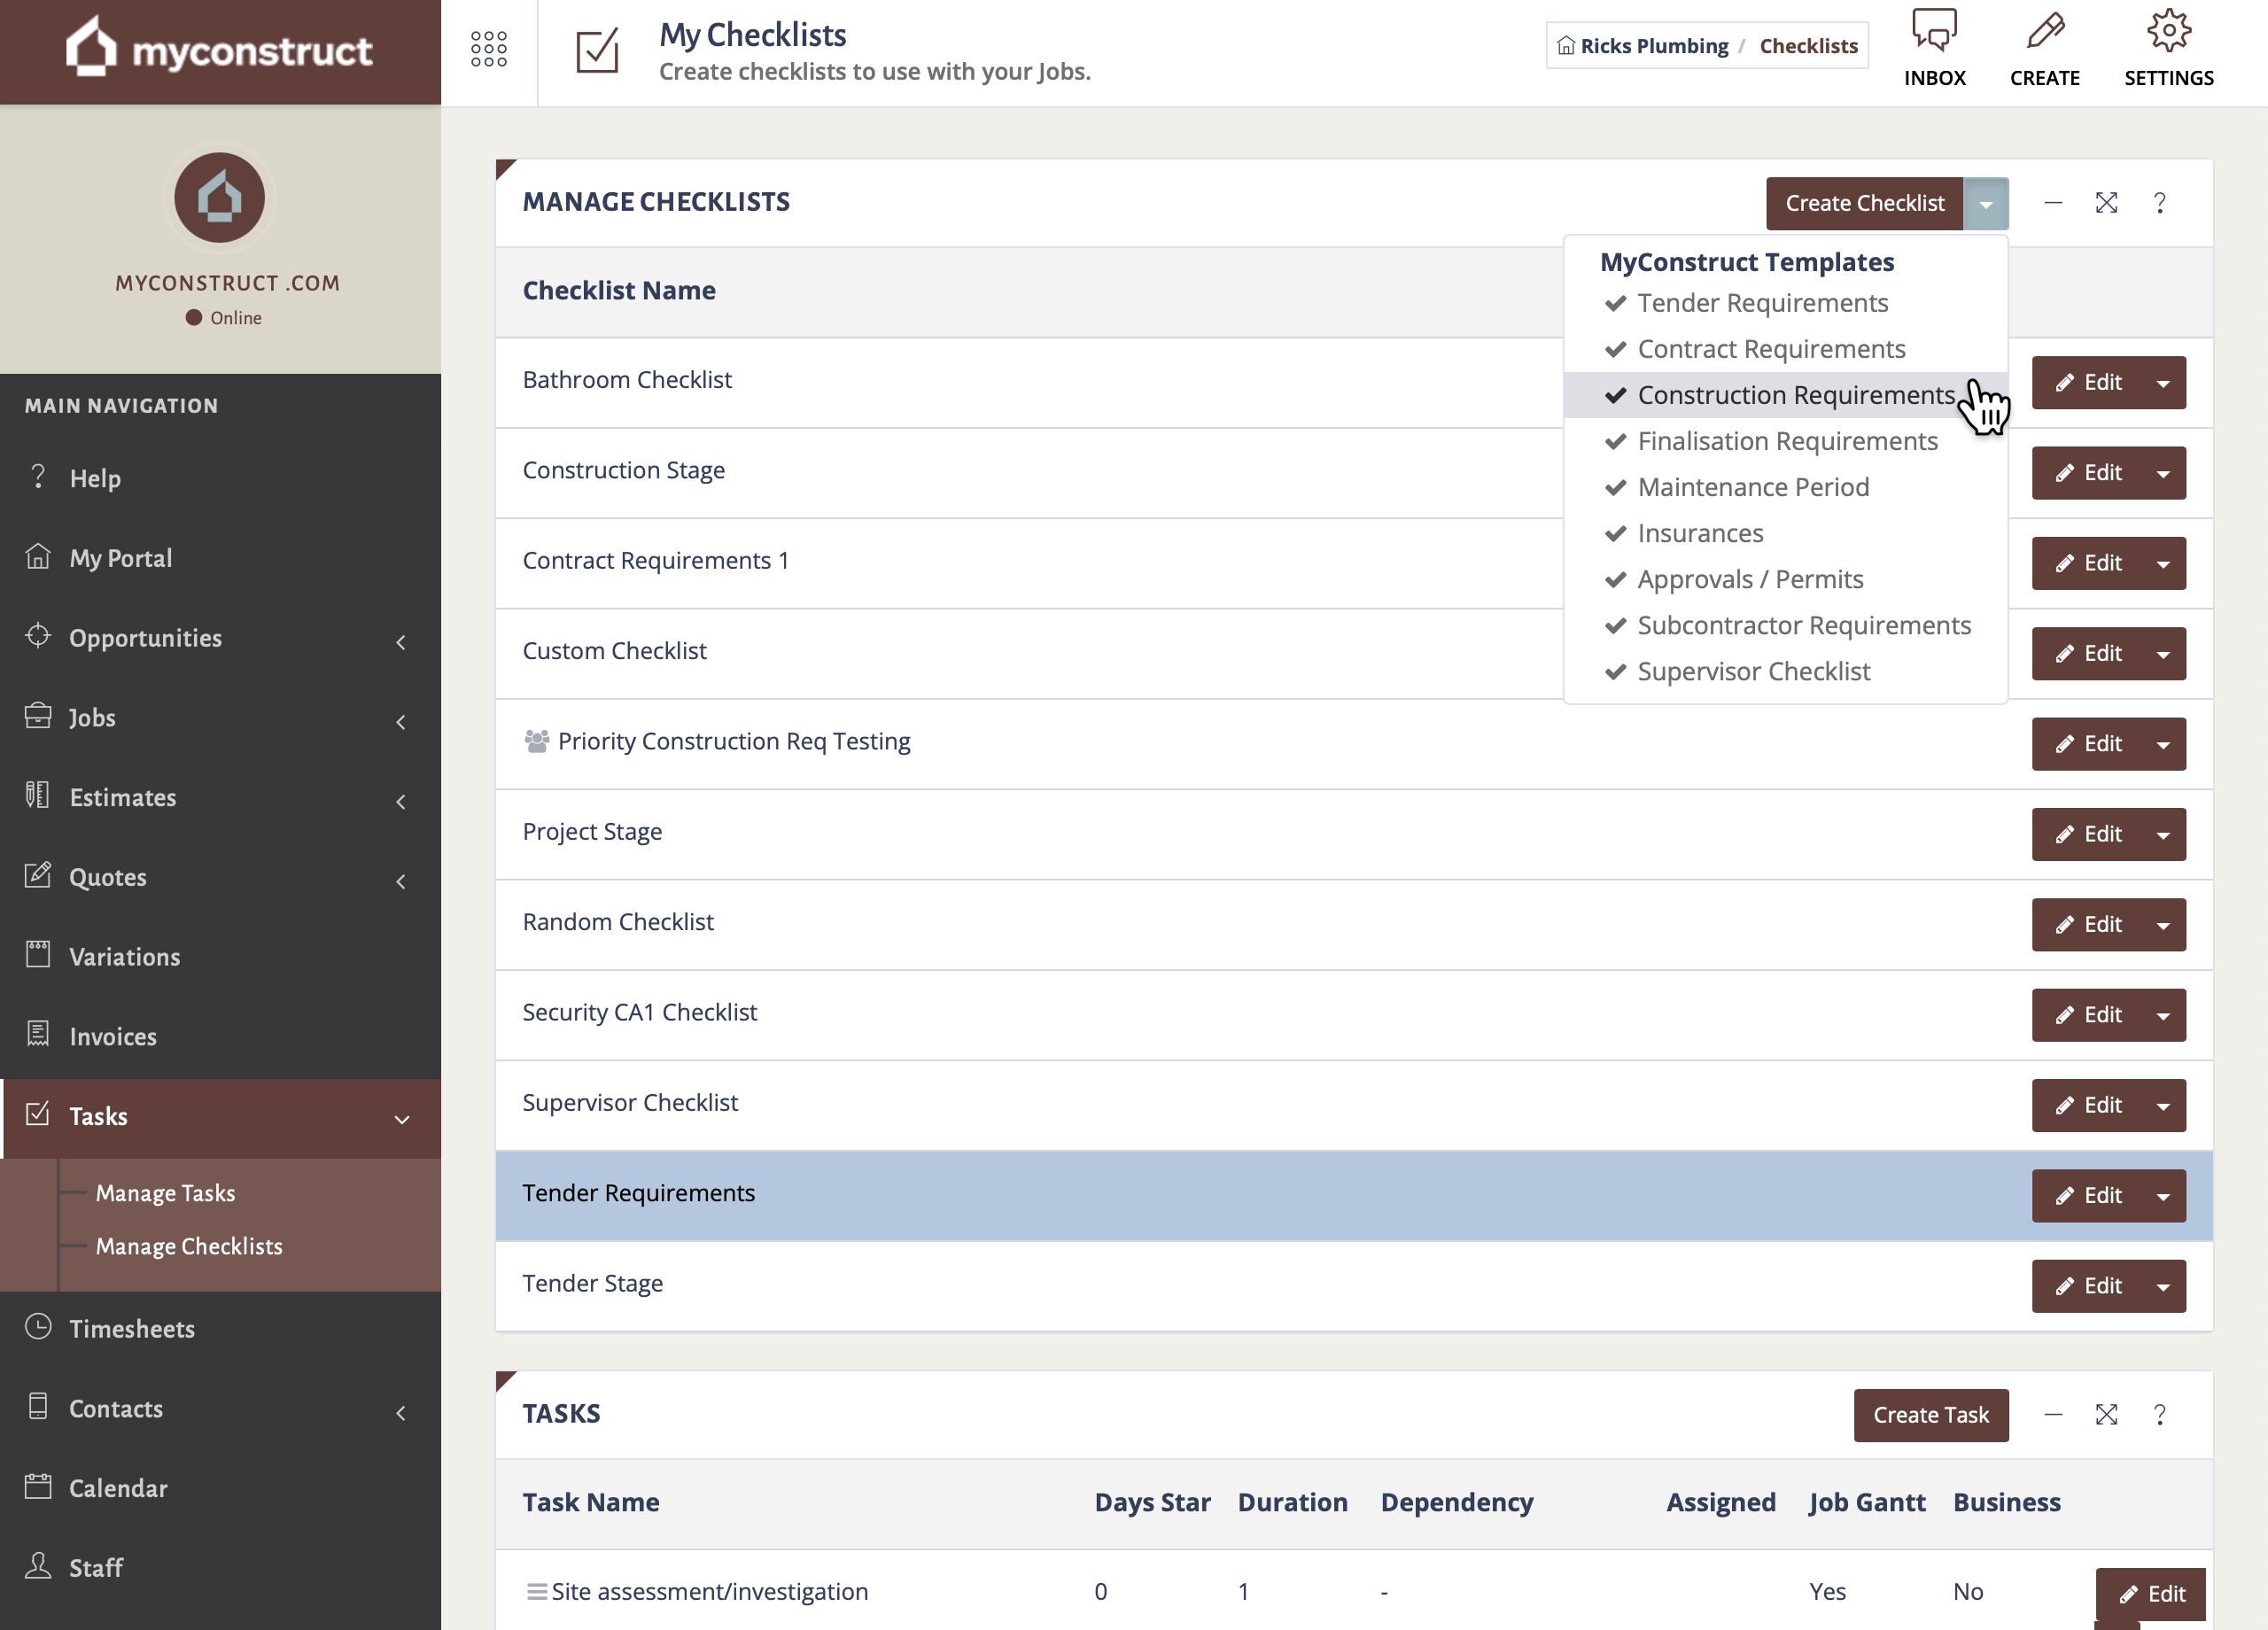Click the Create pencil icon
Viewport: 2268px width, 1630px height.
2045,32
